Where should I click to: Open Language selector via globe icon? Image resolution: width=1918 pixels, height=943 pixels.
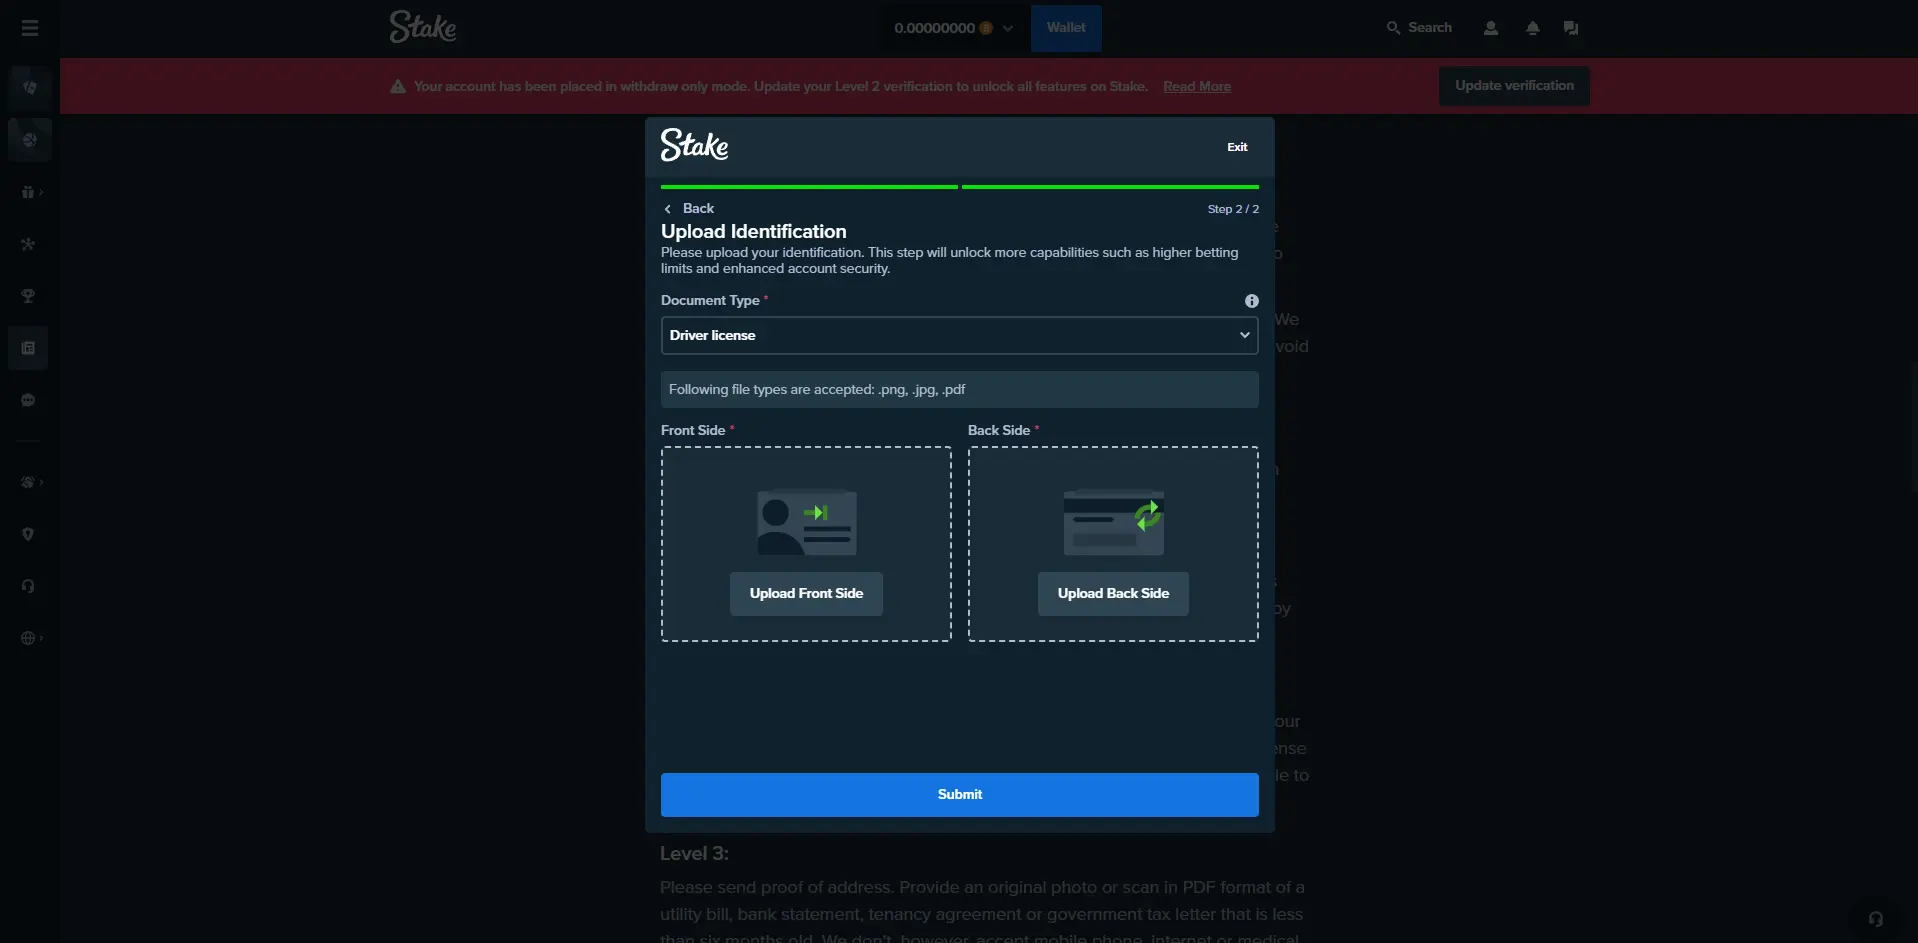point(28,638)
